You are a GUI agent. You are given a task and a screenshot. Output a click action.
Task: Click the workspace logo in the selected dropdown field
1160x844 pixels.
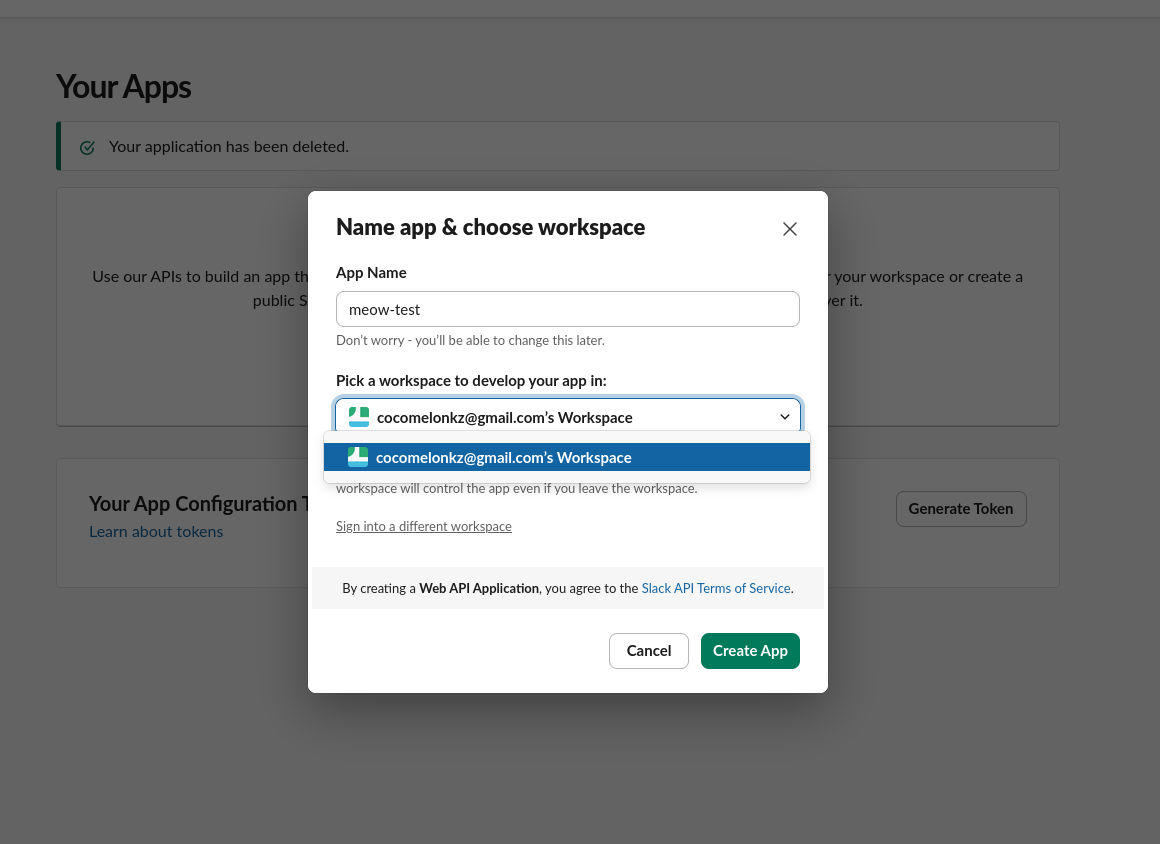359,417
